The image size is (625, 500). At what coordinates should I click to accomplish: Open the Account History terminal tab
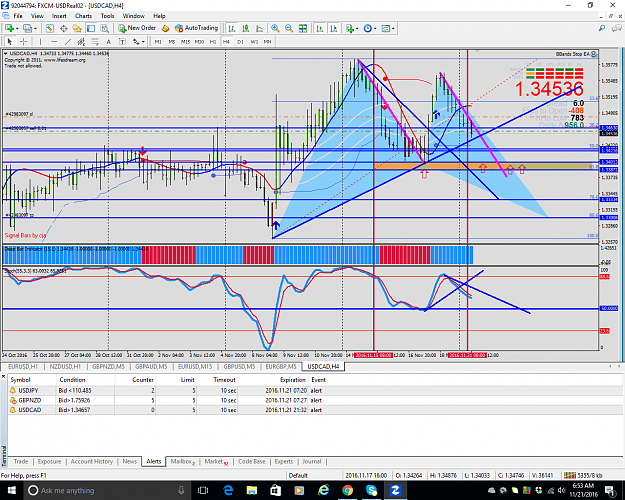pos(92,461)
